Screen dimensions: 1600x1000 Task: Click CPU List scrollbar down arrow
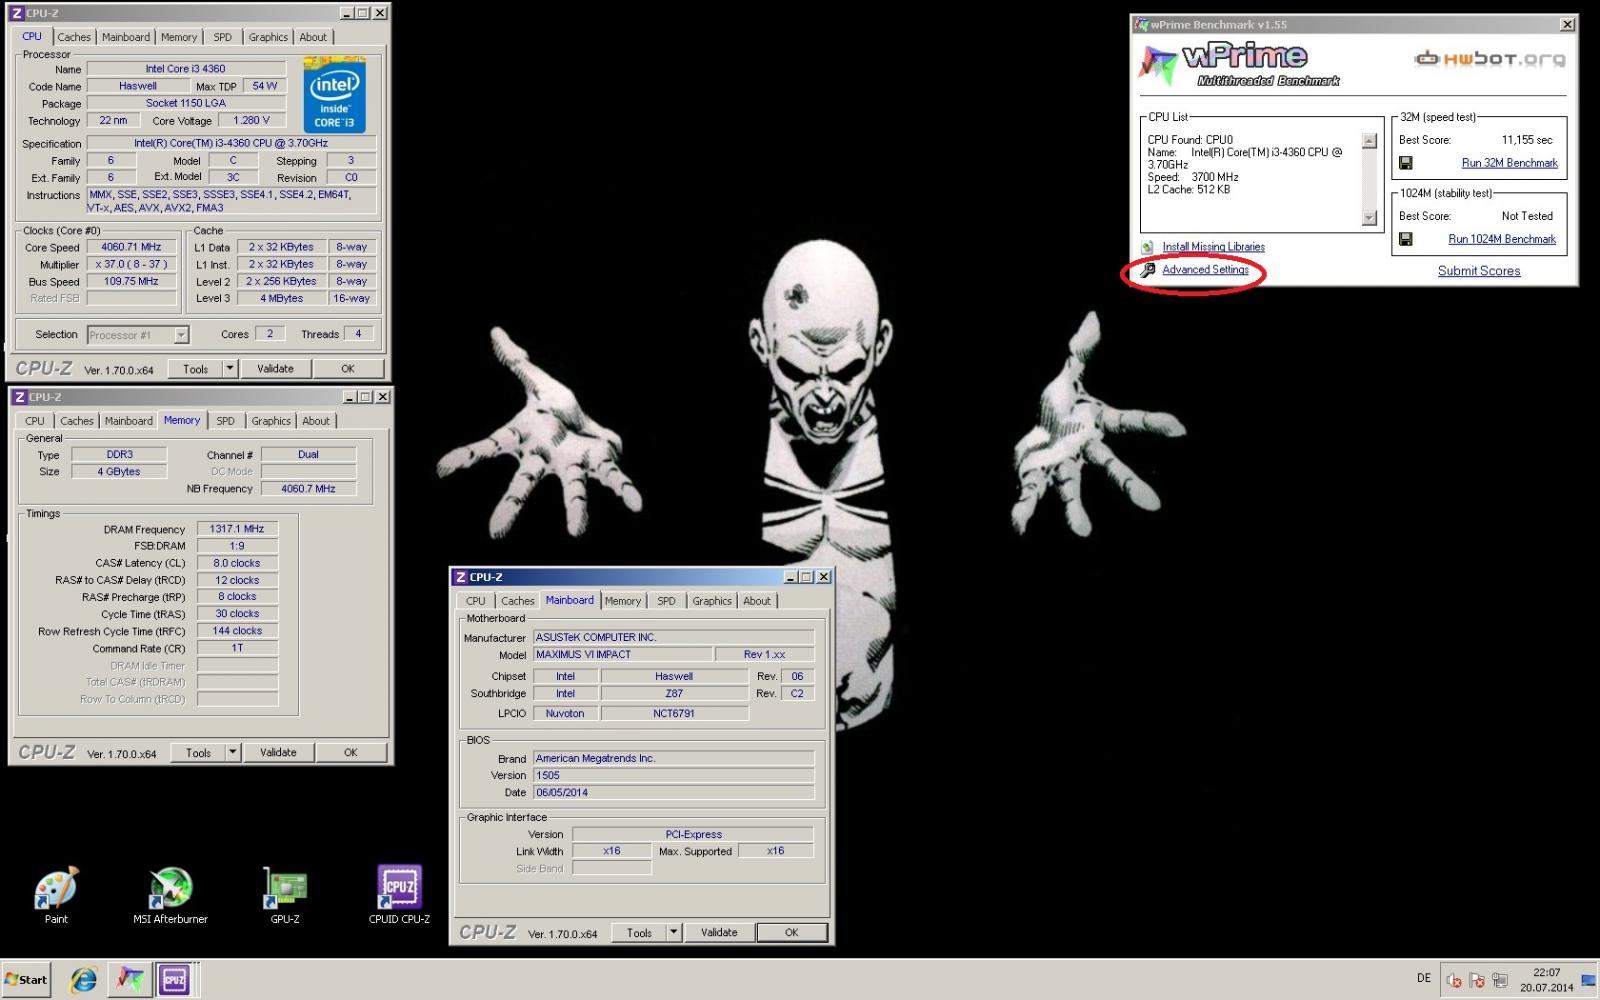click(1369, 218)
